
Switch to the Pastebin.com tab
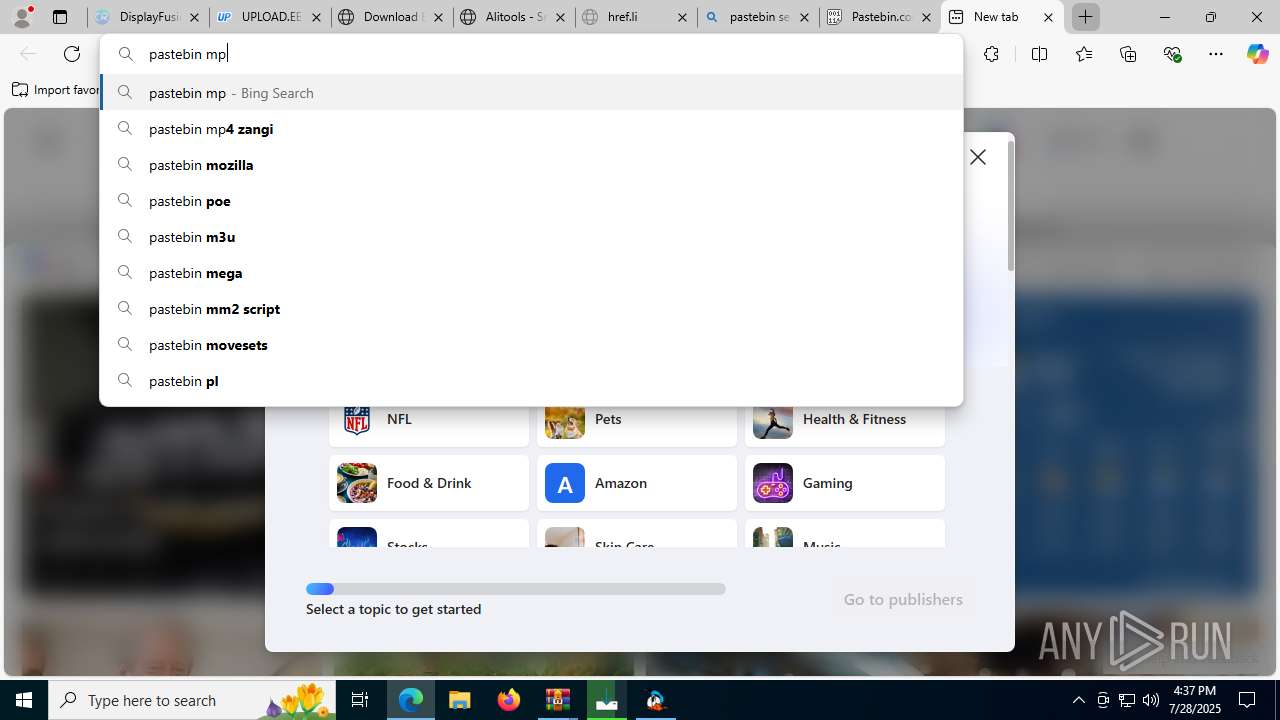[880, 17]
